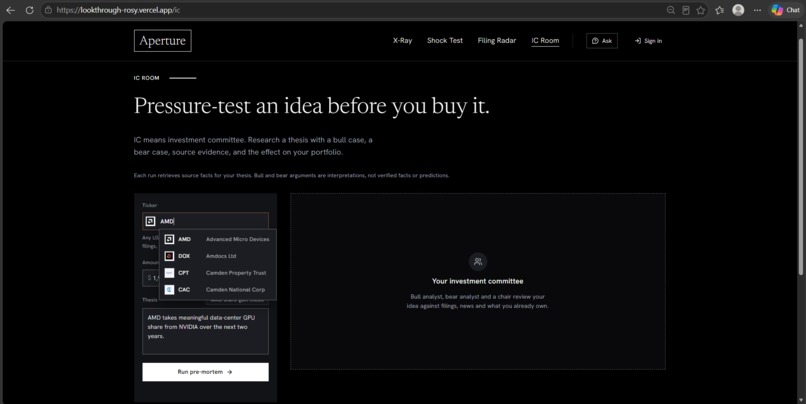Click the 'Your investment committee' heading

[x=478, y=281]
